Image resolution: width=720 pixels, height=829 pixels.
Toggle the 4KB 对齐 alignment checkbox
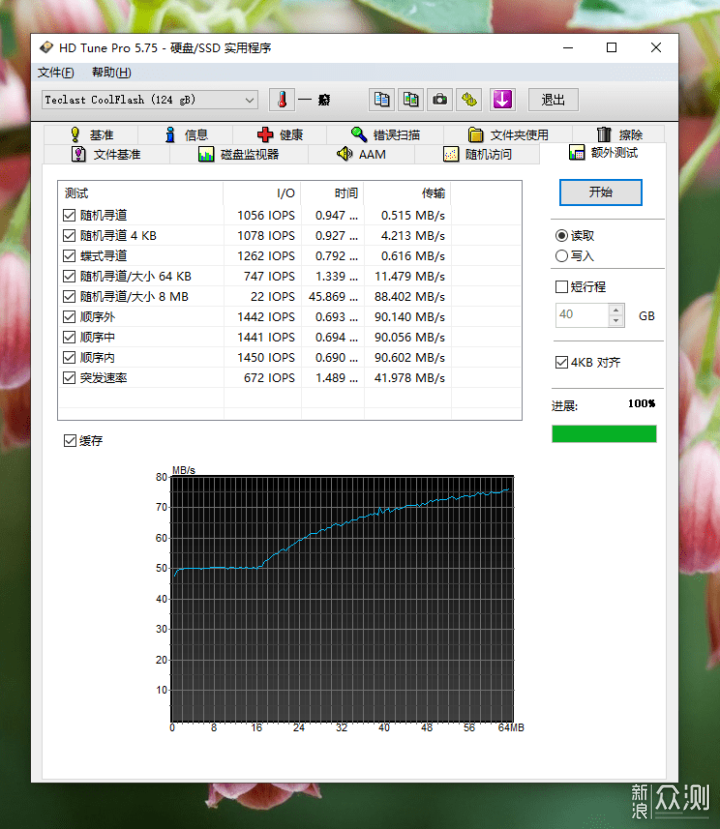point(561,362)
